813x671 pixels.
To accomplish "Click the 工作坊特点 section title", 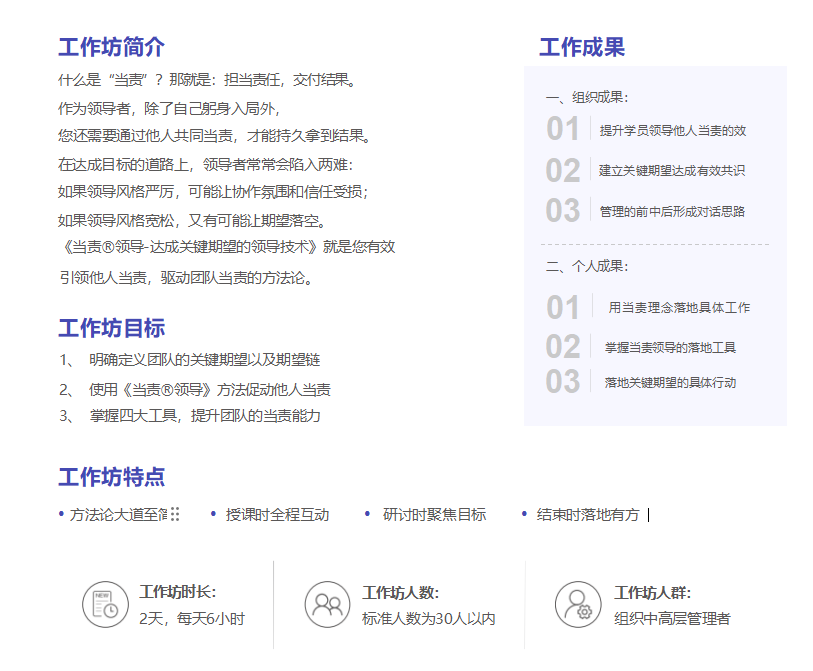I will coord(111,477).
